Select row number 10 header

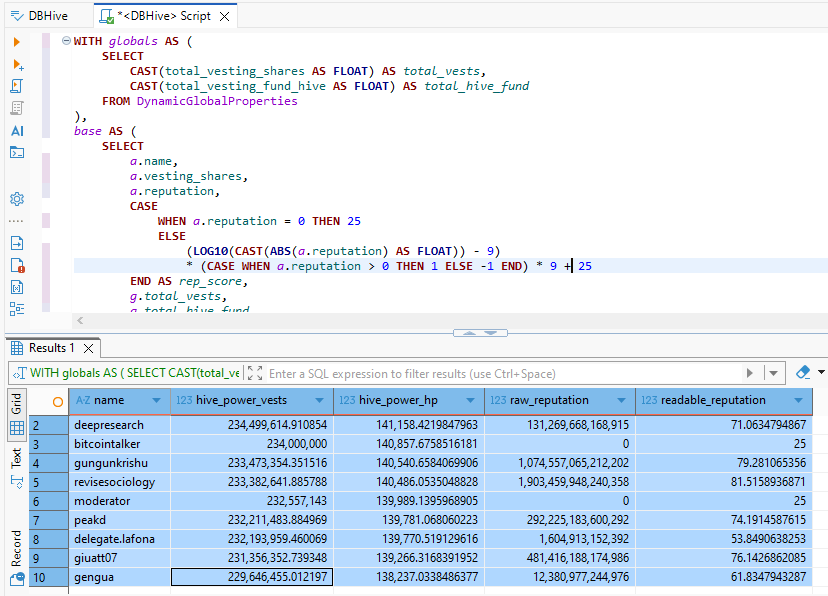point(49,578)
